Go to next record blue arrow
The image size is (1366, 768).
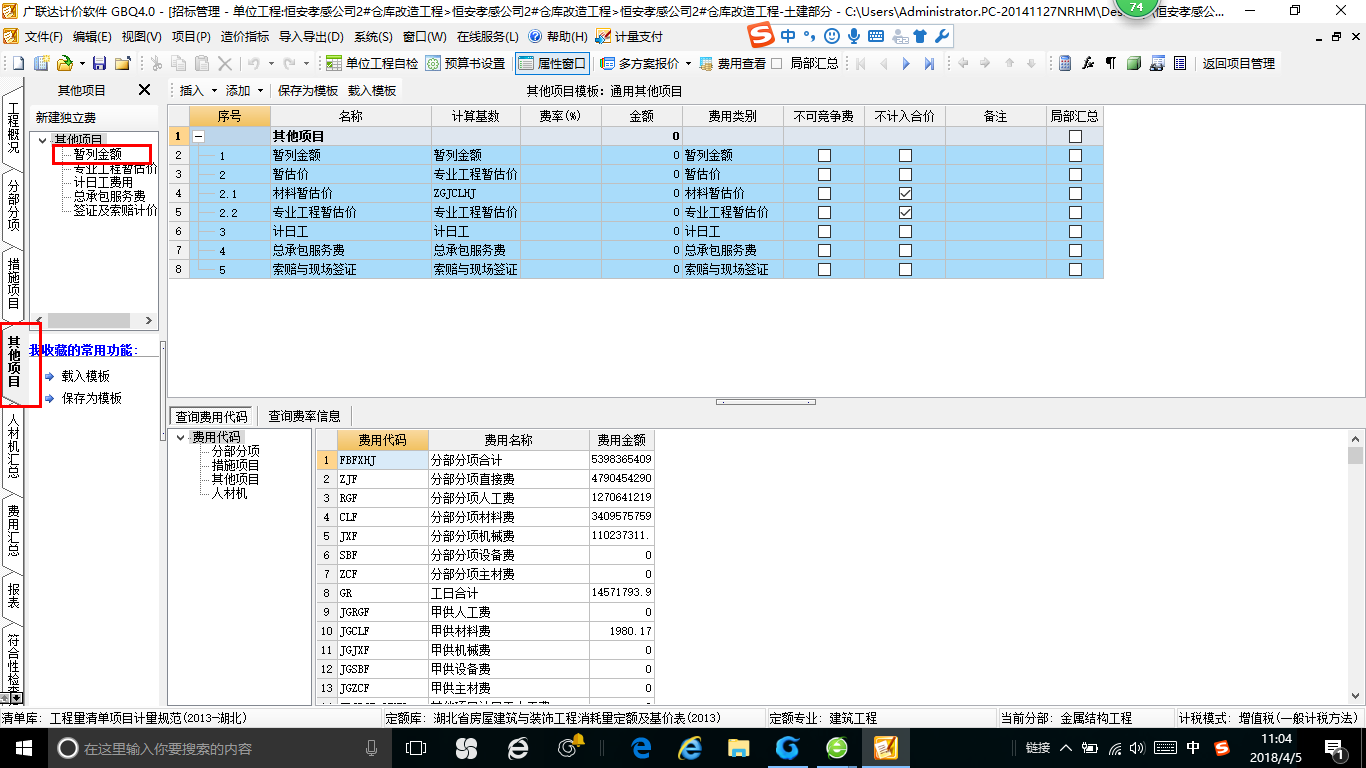[x=907, y=63]
